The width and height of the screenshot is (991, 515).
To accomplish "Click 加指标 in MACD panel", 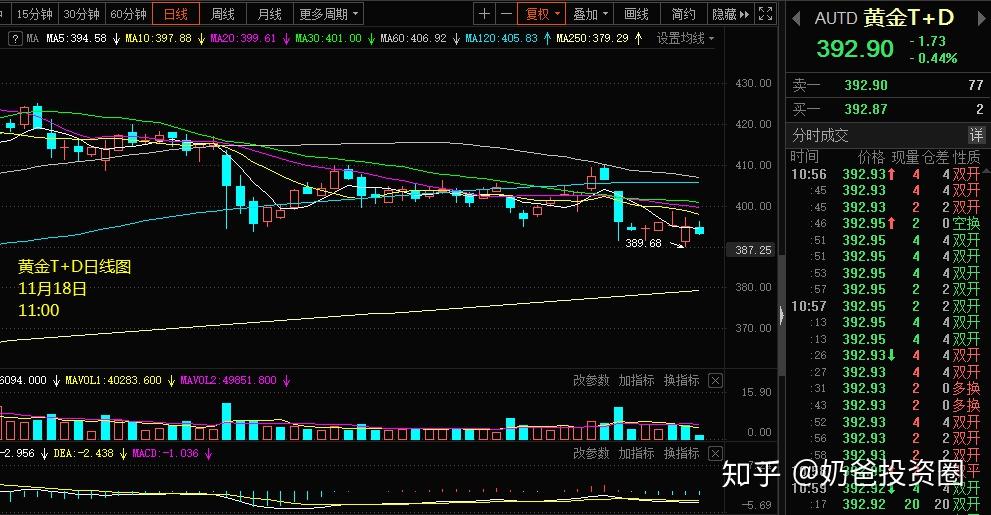I will 636,454.
